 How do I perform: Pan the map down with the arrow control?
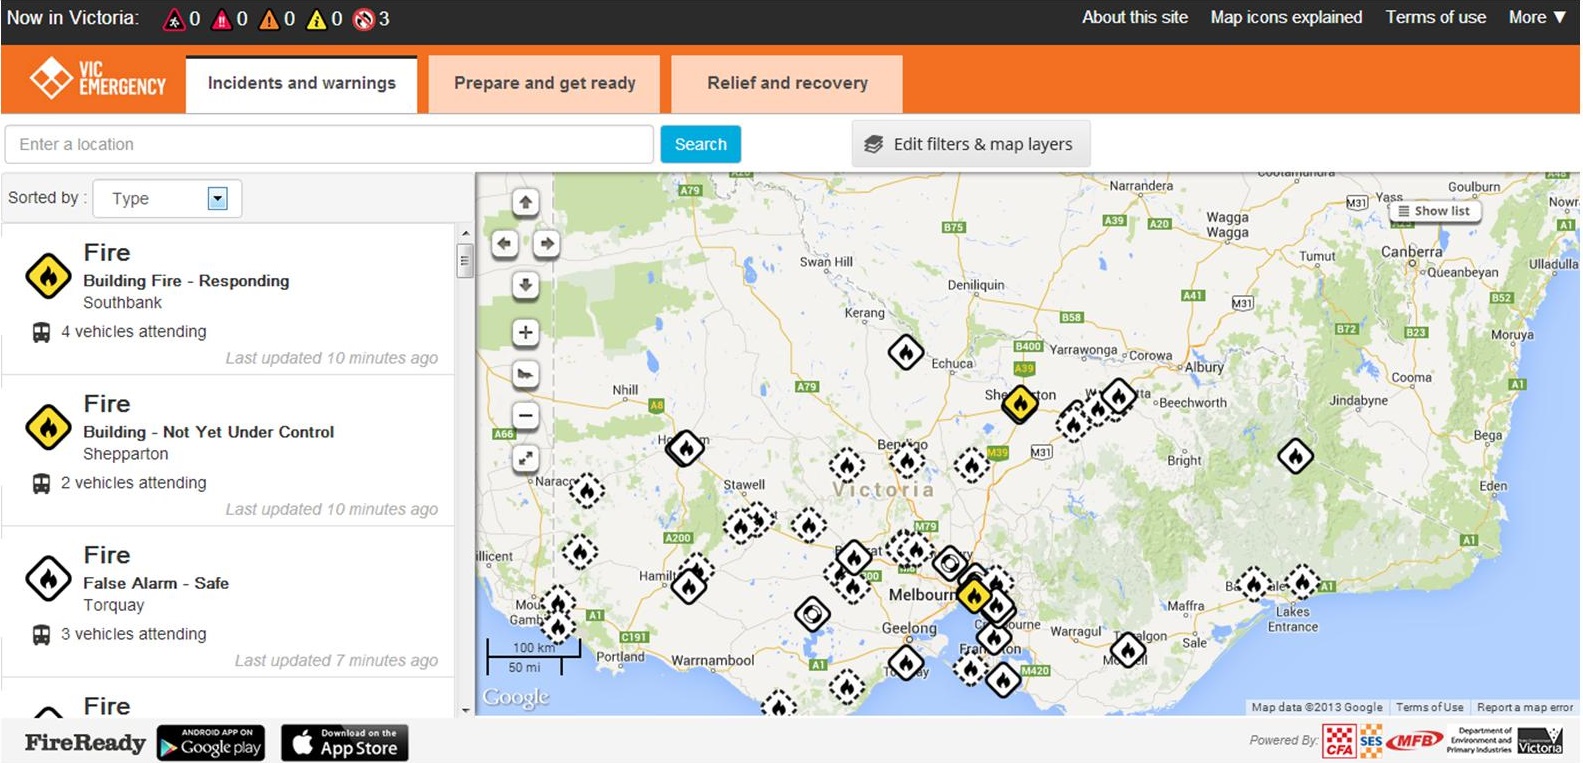[x=526, y=285]
